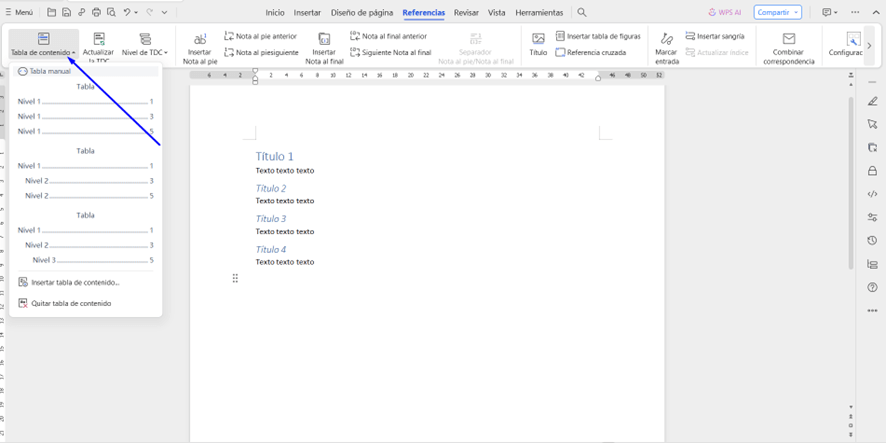Image resolution: width=886 pixels, height=443 pixels.
Task: Click the pen icon in right sidebar
Action: click(872, 101)
